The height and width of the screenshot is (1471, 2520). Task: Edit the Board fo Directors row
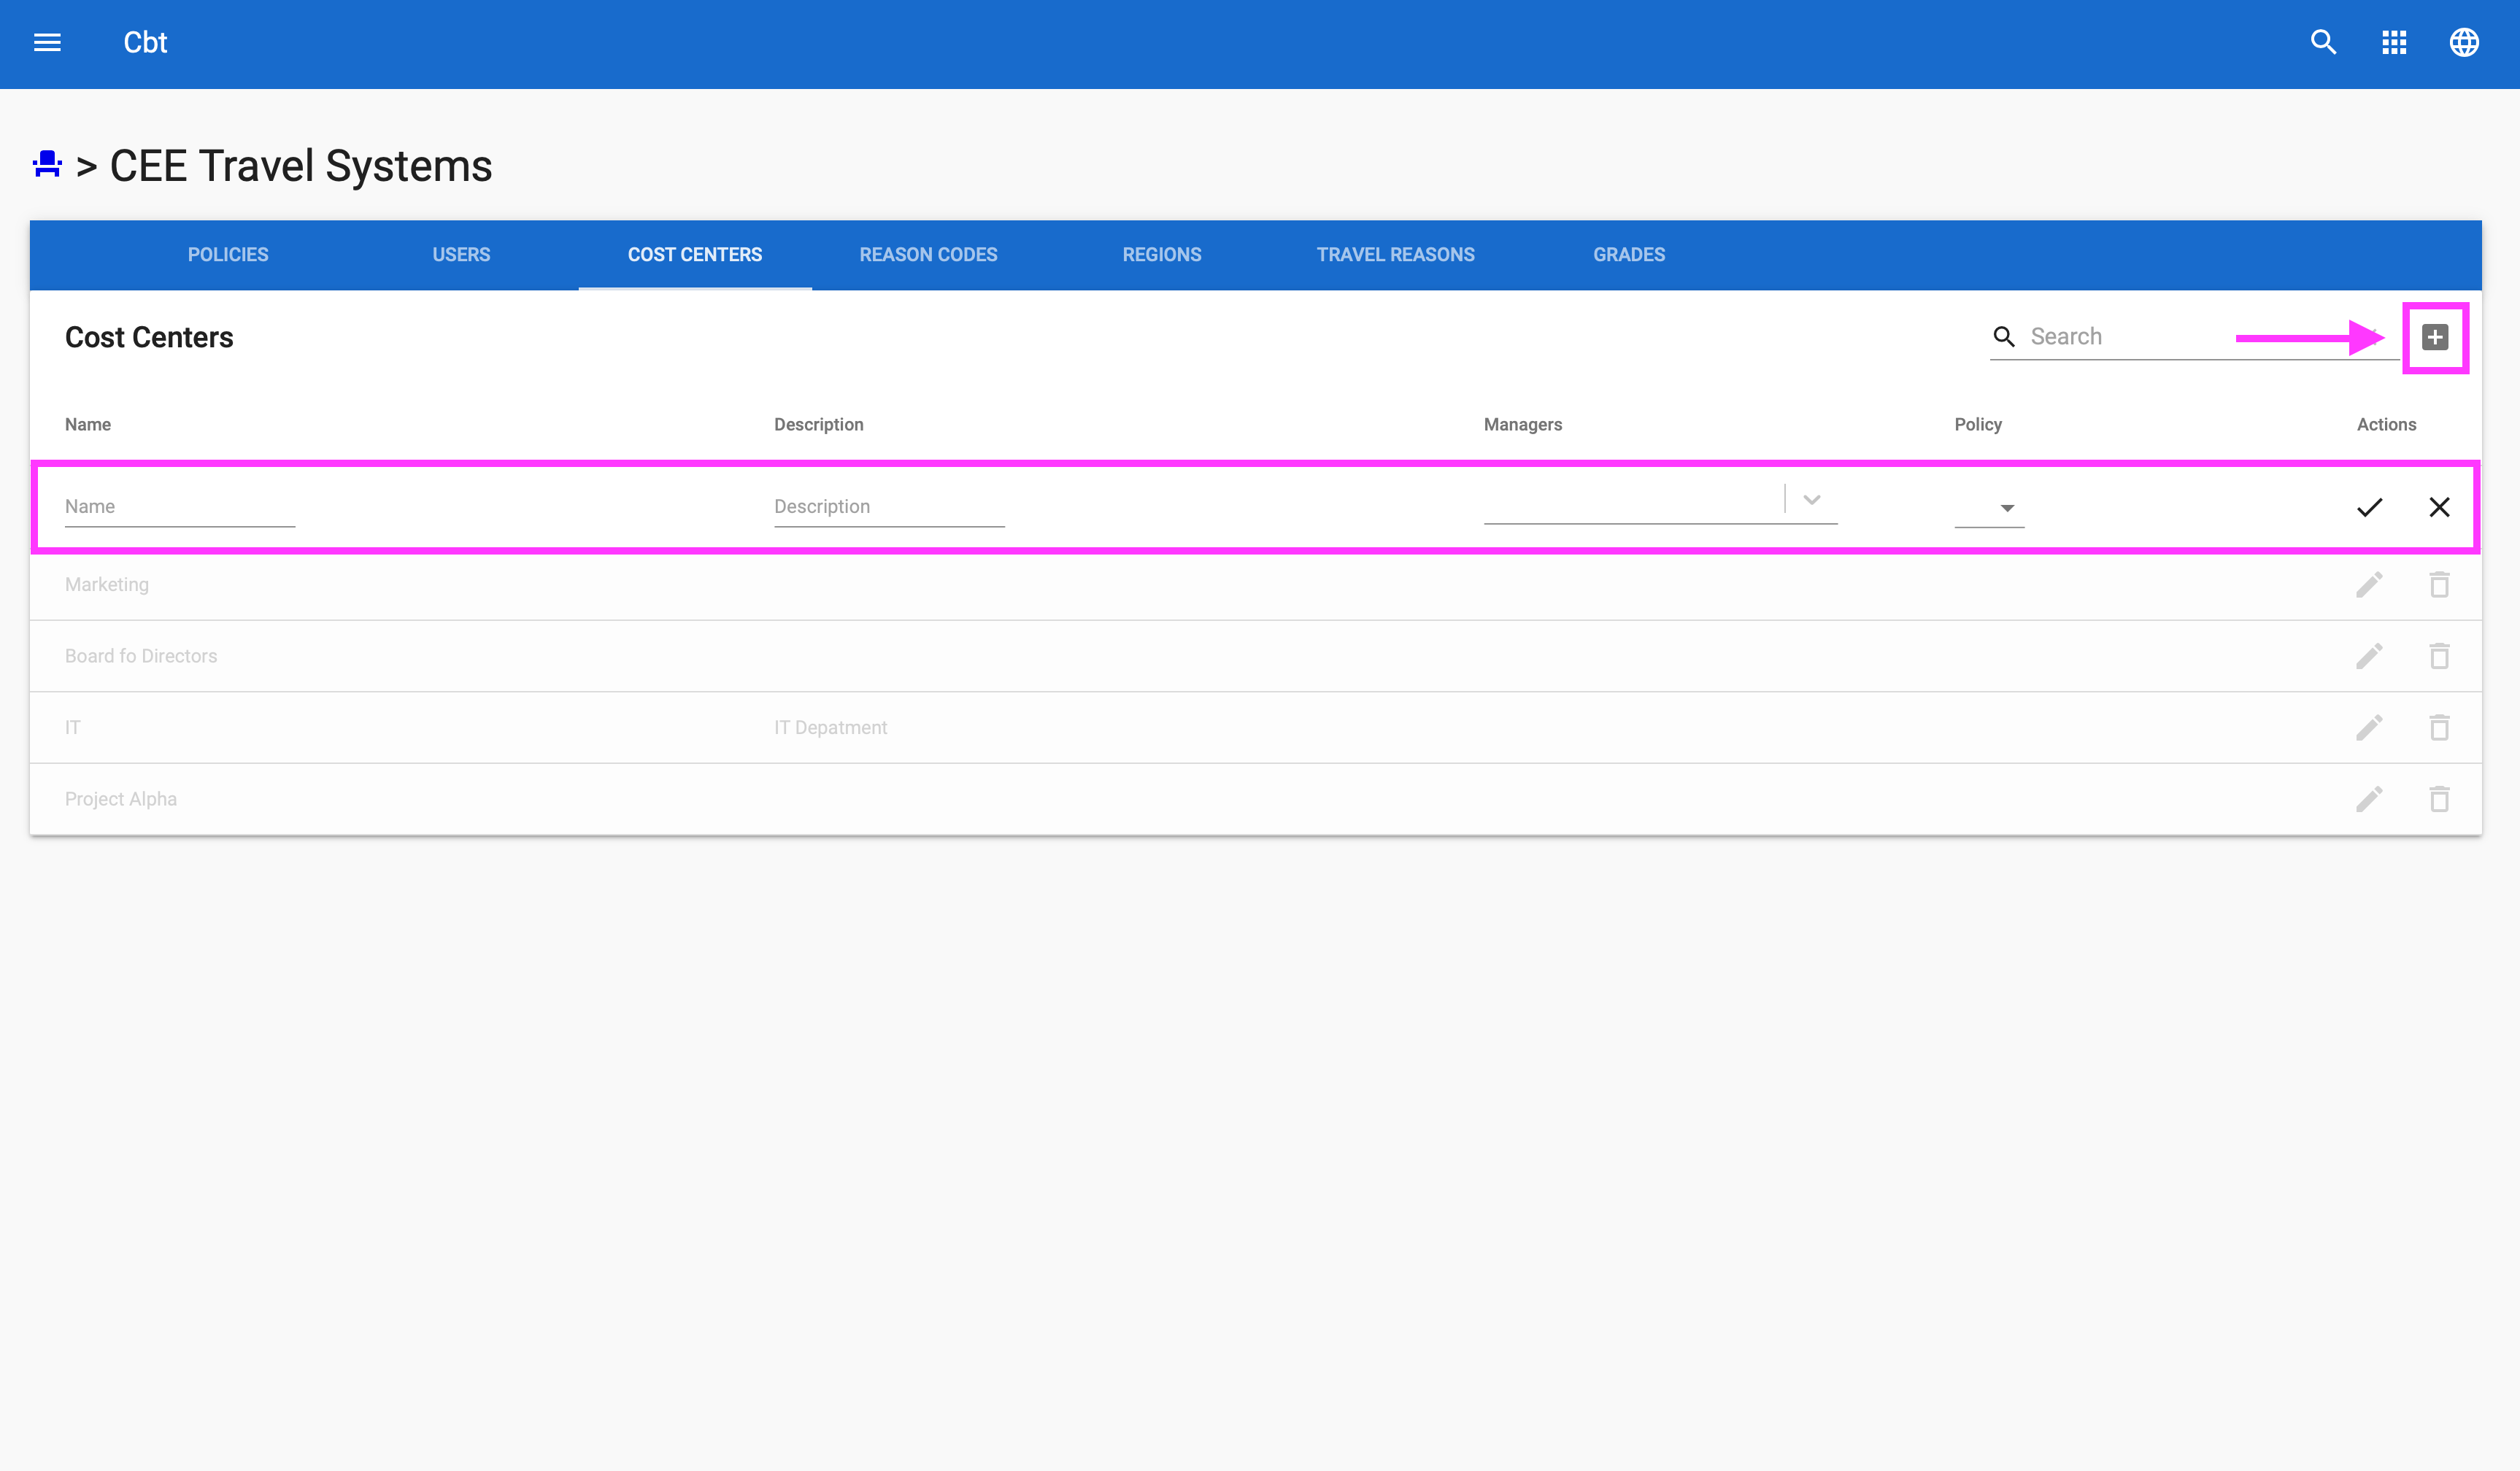[2369, 656]
